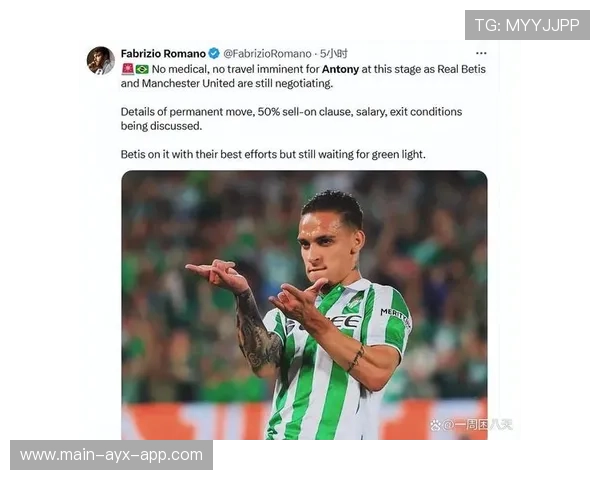Click the 'waiting for green light' line
This screenshot has height=480, width=600.
[x=273, y=154]
